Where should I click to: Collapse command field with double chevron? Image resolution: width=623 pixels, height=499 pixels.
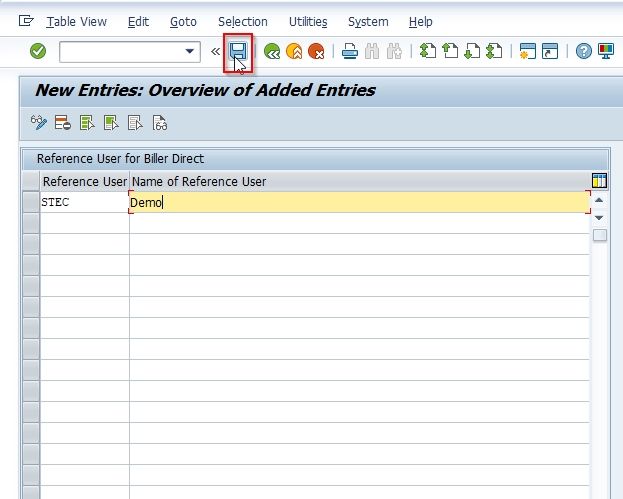[x=215, y=51]
